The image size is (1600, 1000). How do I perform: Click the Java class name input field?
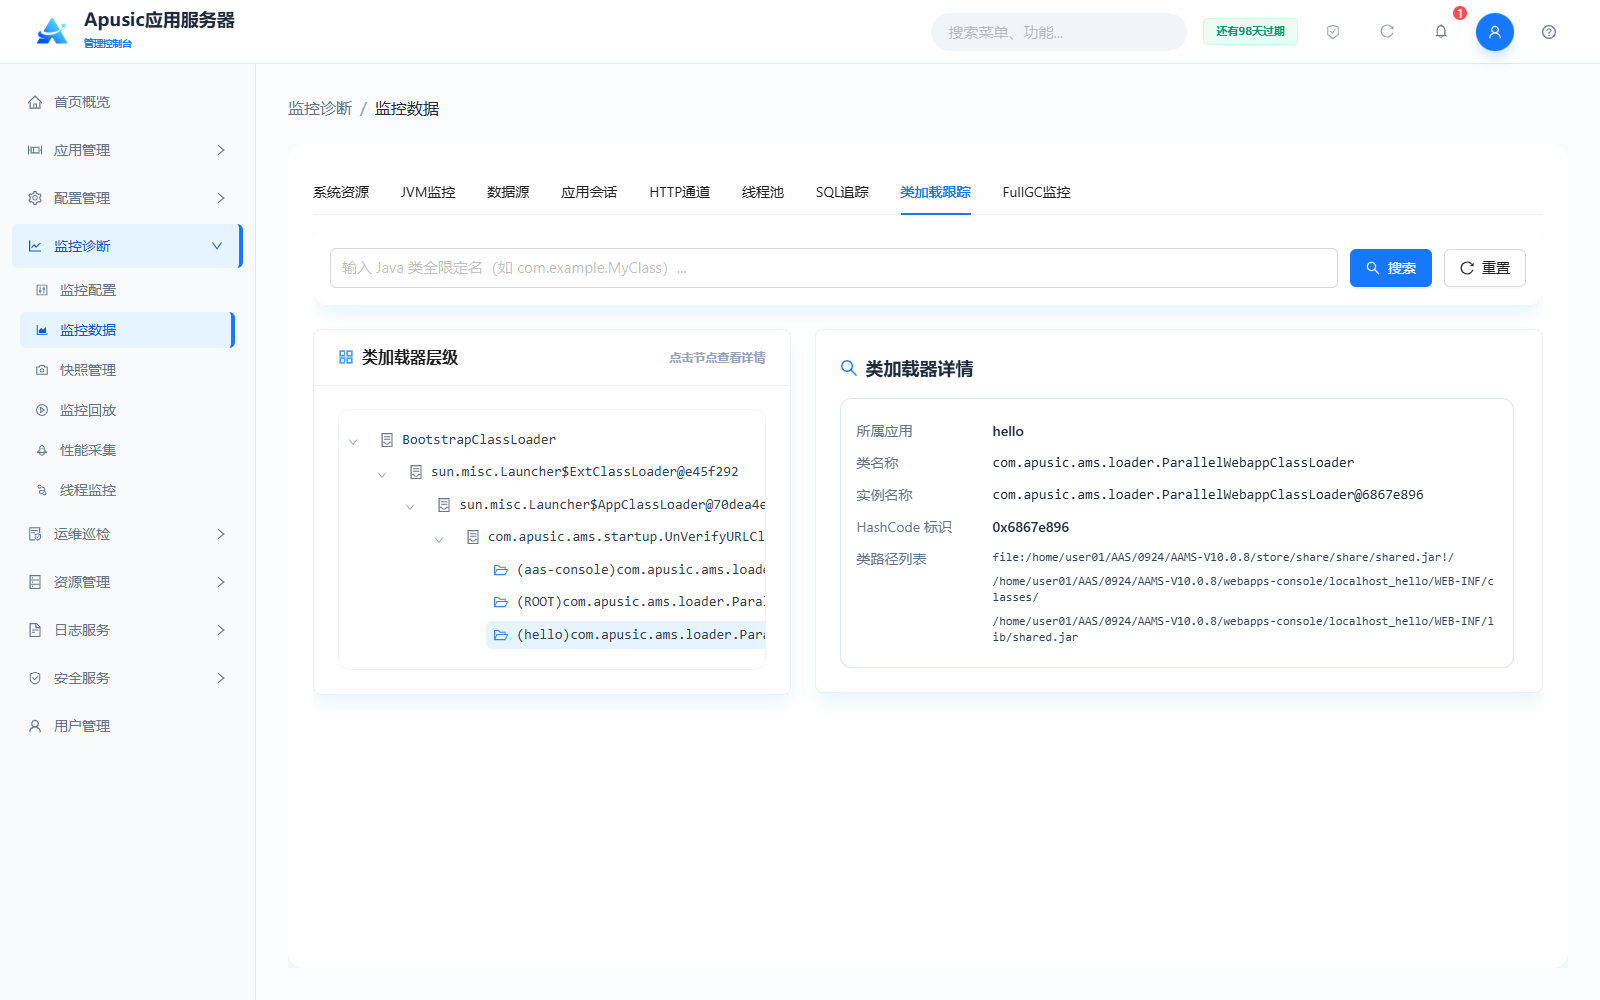834,268
